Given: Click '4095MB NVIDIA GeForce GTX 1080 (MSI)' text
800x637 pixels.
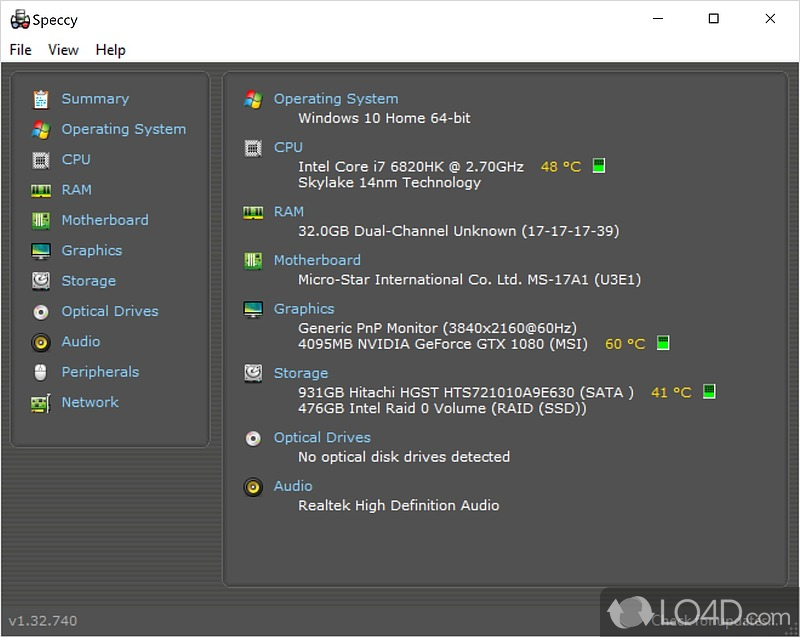Looking at the screenshot, I should [x=443, y=344].
